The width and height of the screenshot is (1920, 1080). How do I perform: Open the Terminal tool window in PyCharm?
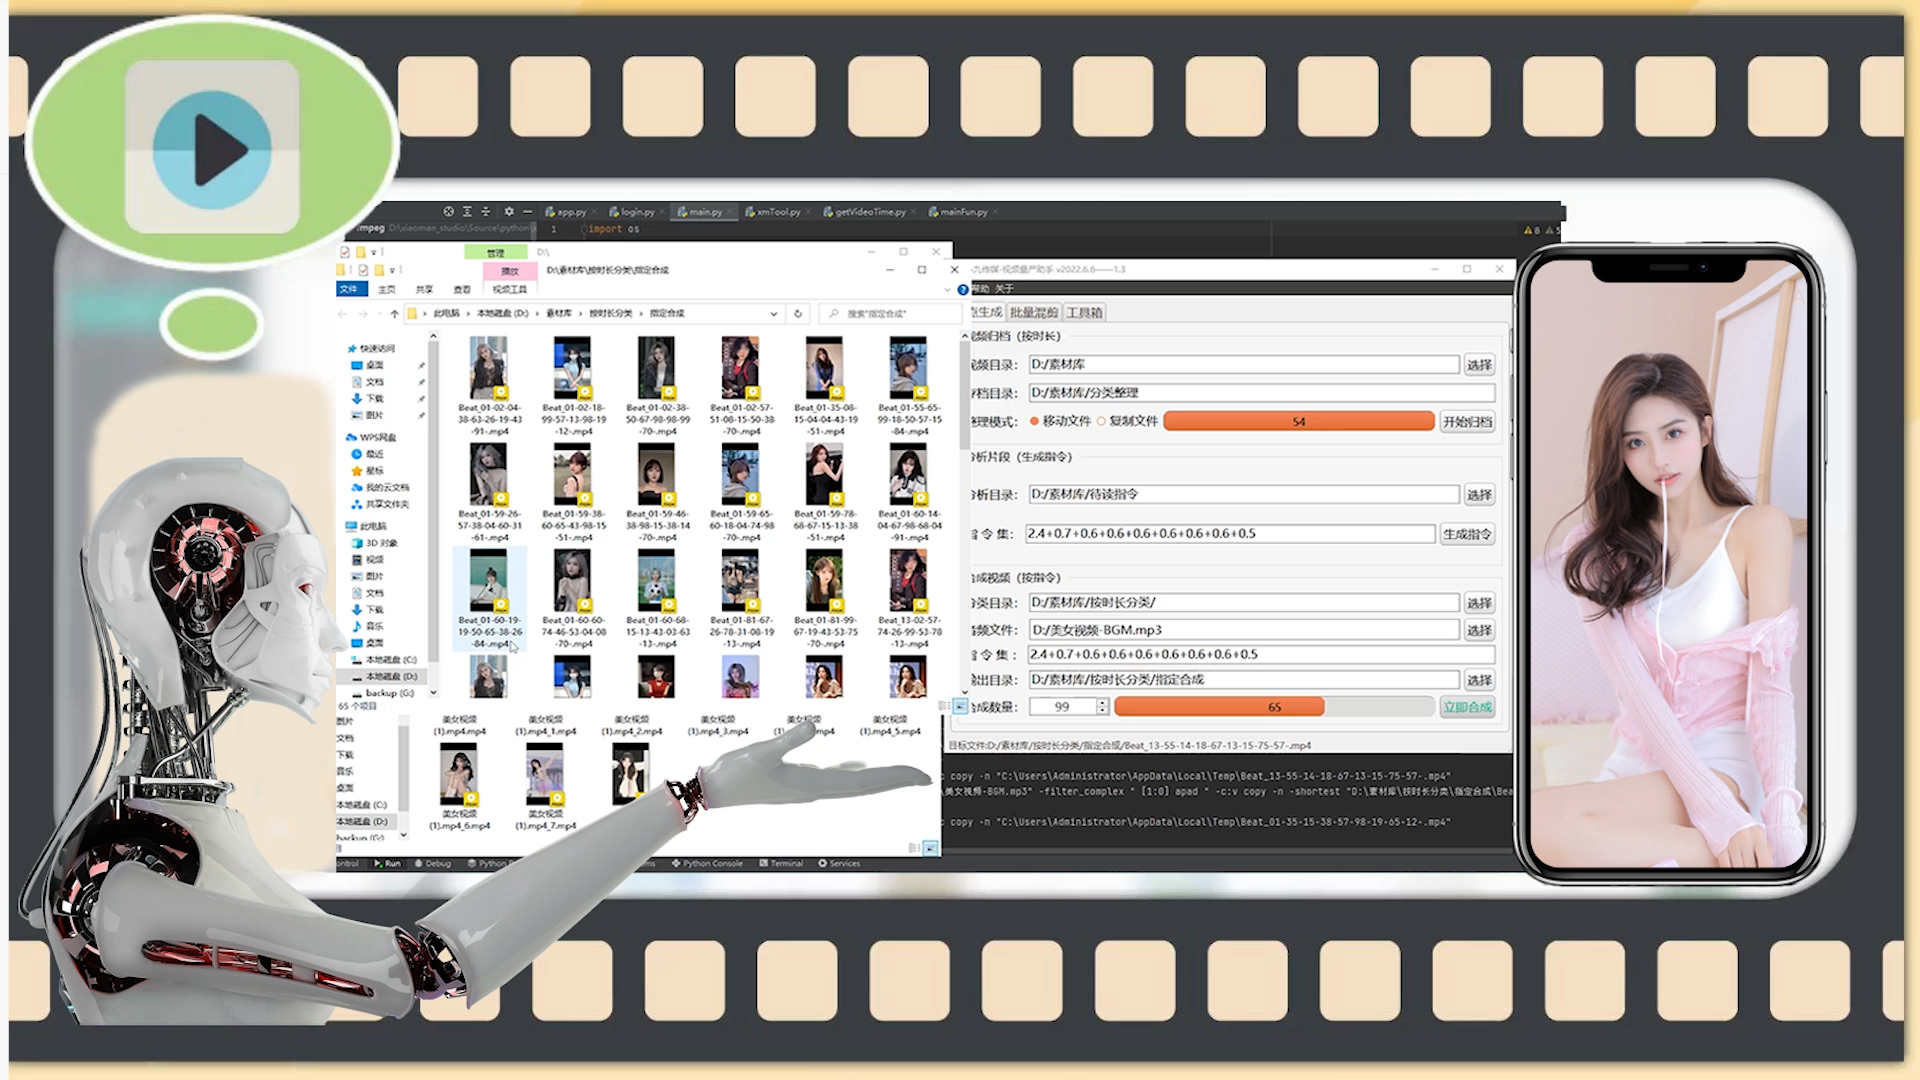click(x=781, y=863)
